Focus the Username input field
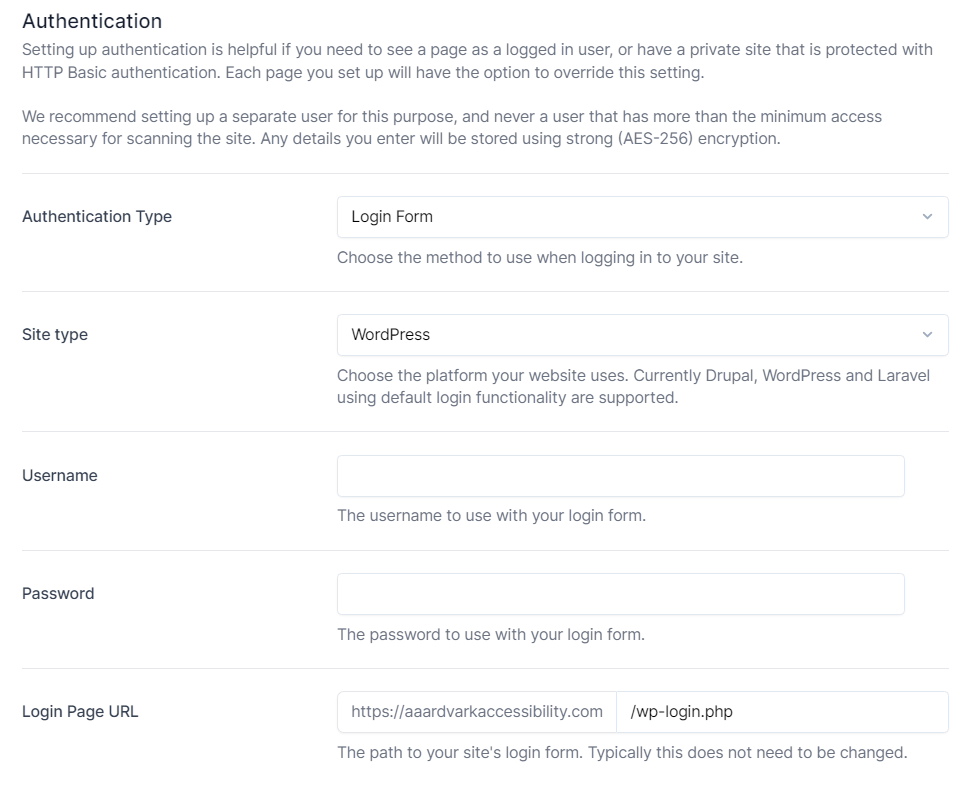 [x=620, y=476]
